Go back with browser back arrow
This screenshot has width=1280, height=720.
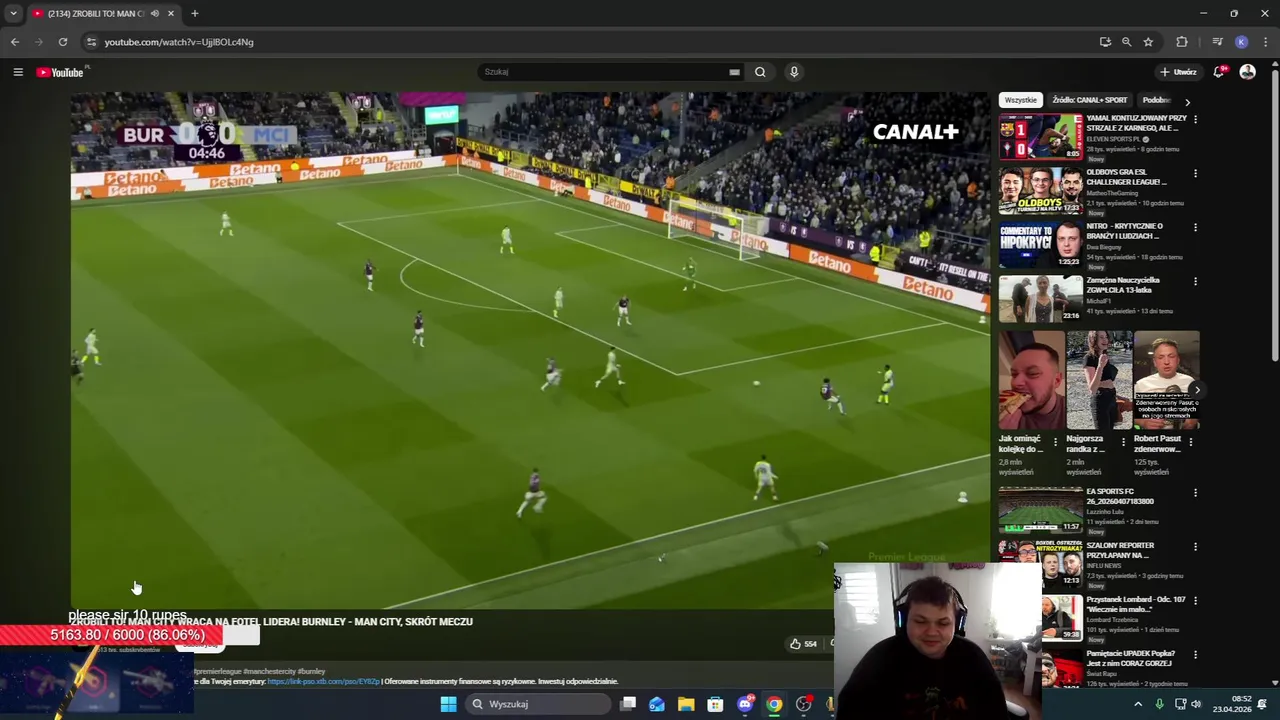click(x=15, y=42)
